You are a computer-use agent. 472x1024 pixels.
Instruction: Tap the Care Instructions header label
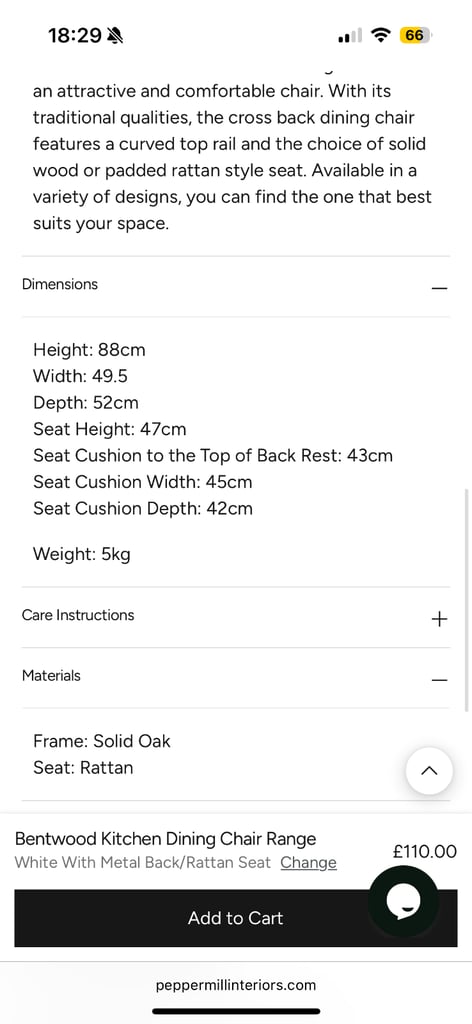point(78,615)
